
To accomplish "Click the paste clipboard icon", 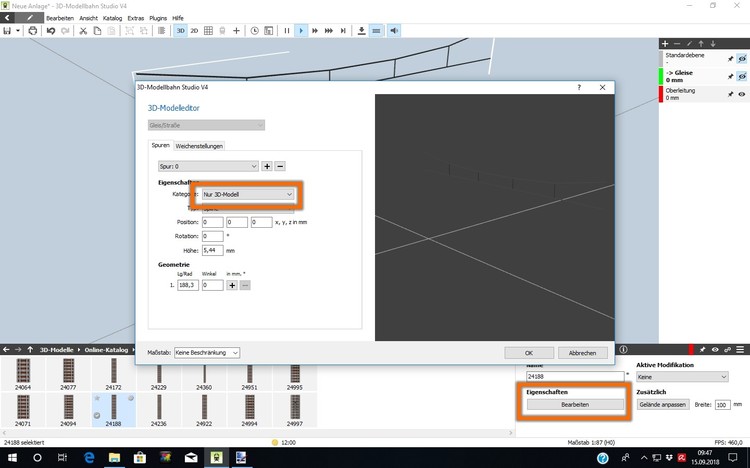I will 111,31.
